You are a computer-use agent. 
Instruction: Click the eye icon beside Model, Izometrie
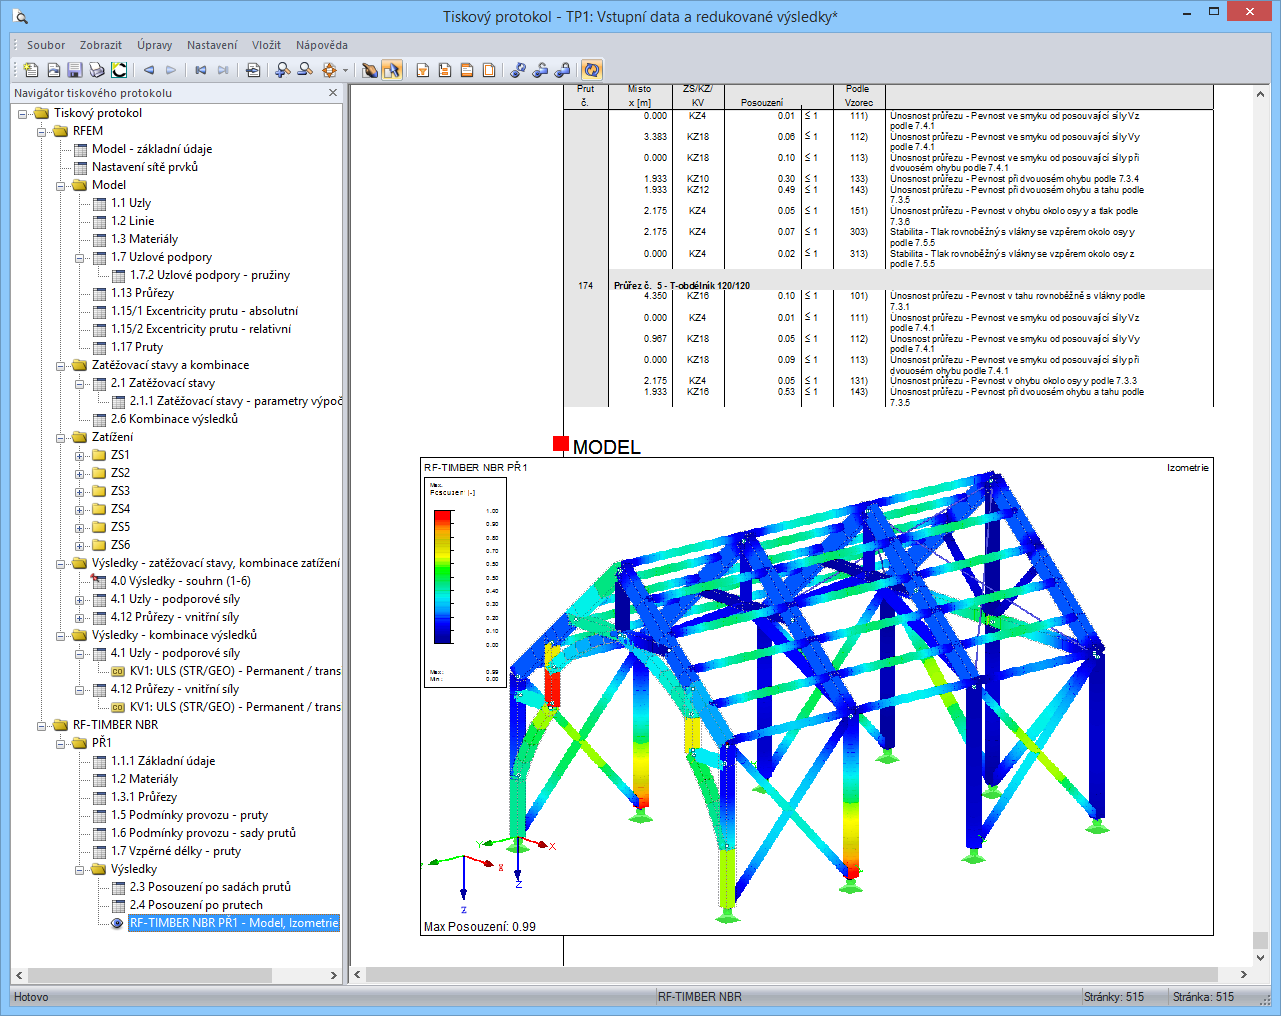pos(117,923)
